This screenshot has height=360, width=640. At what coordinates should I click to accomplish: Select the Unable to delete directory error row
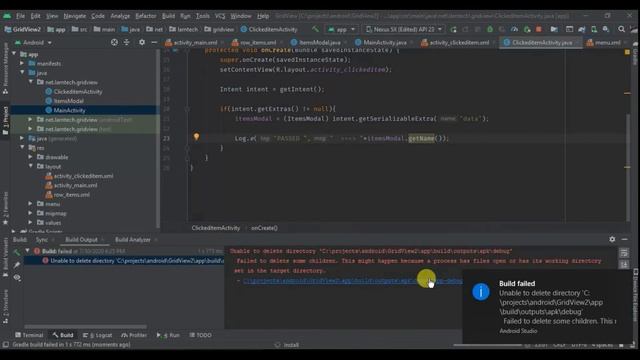[124, 260]
